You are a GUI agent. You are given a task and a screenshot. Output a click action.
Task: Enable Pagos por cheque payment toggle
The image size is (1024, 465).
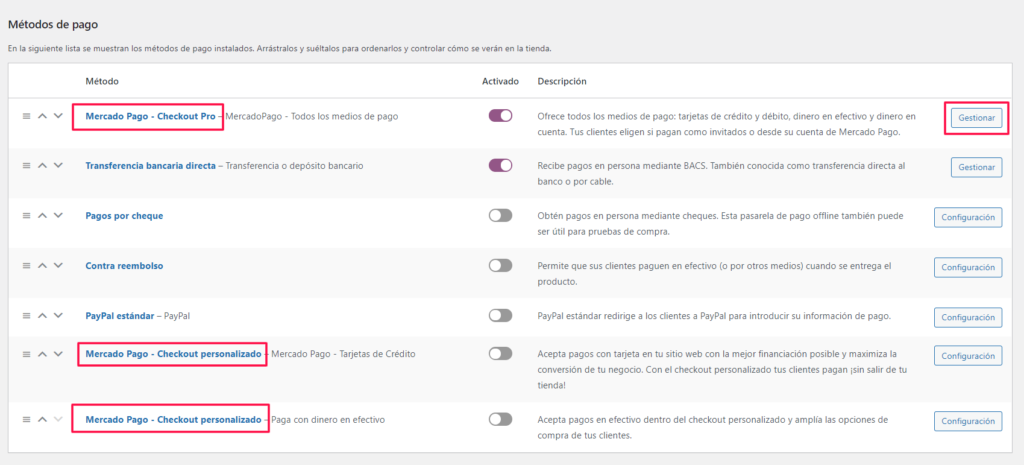pos(500,216)
